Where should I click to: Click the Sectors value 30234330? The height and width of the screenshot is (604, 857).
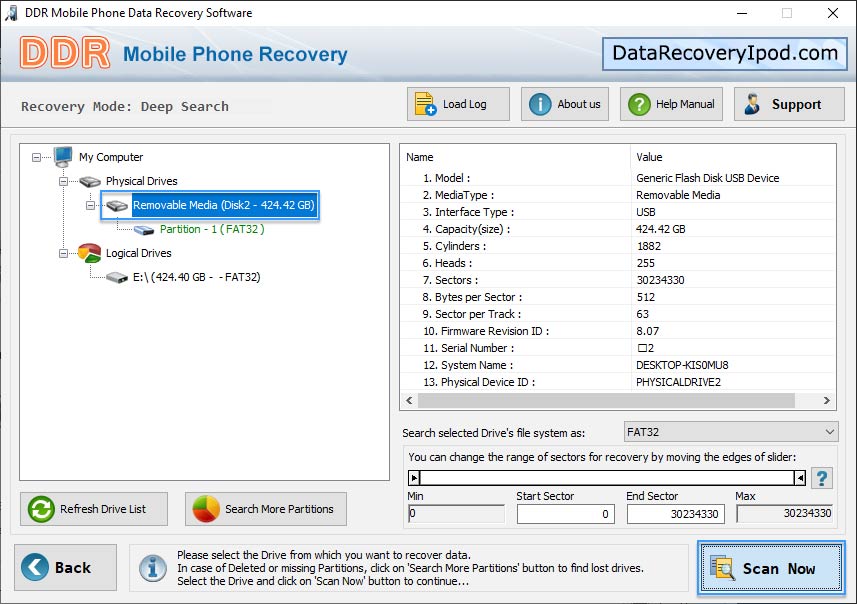pos(660,280)
